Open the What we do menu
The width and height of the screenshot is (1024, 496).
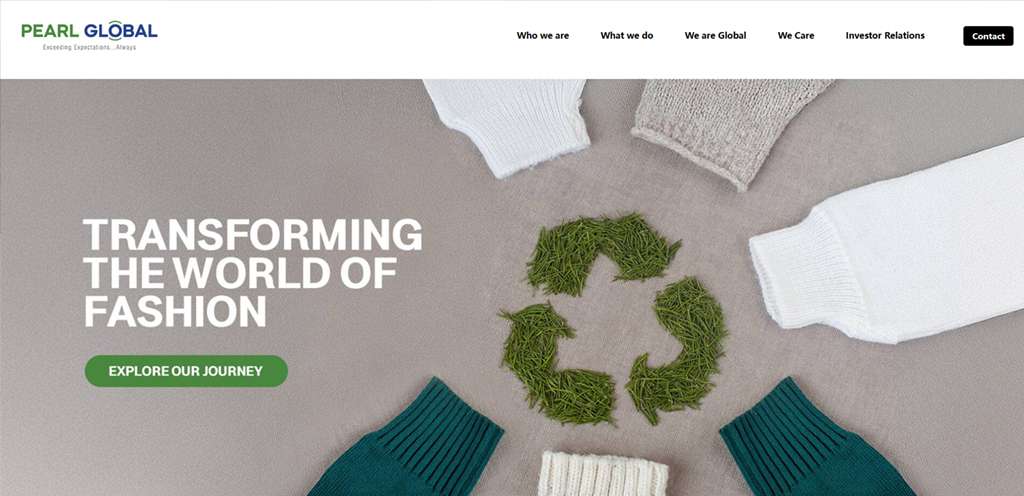[627, 36]
